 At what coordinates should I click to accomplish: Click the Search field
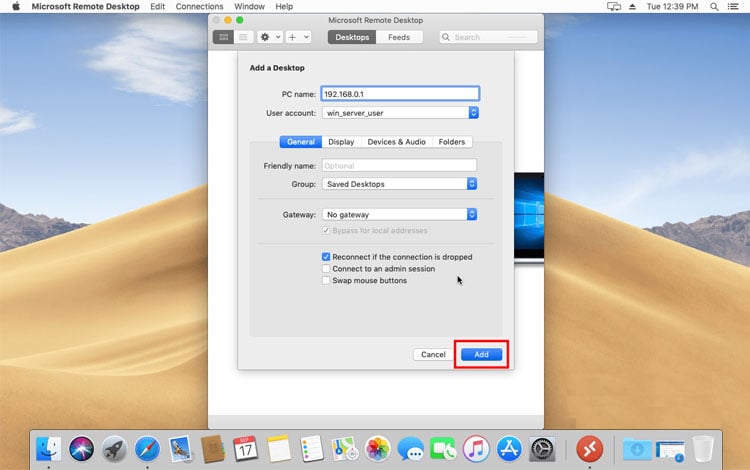pyautogui.click(x=488, y=37)
